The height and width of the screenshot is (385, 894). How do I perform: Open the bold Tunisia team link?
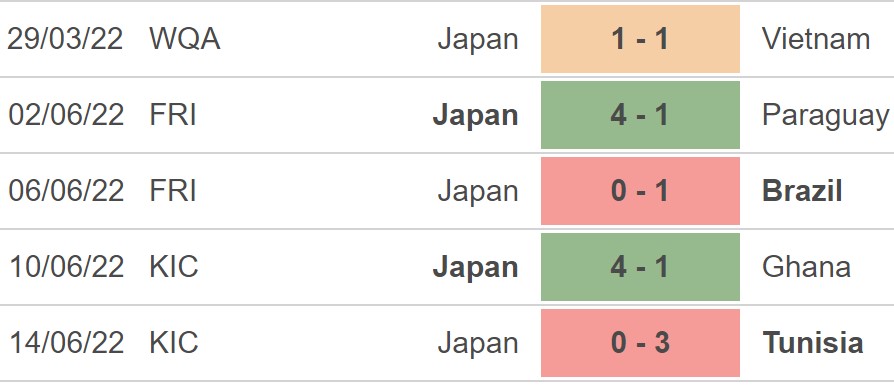812,343
